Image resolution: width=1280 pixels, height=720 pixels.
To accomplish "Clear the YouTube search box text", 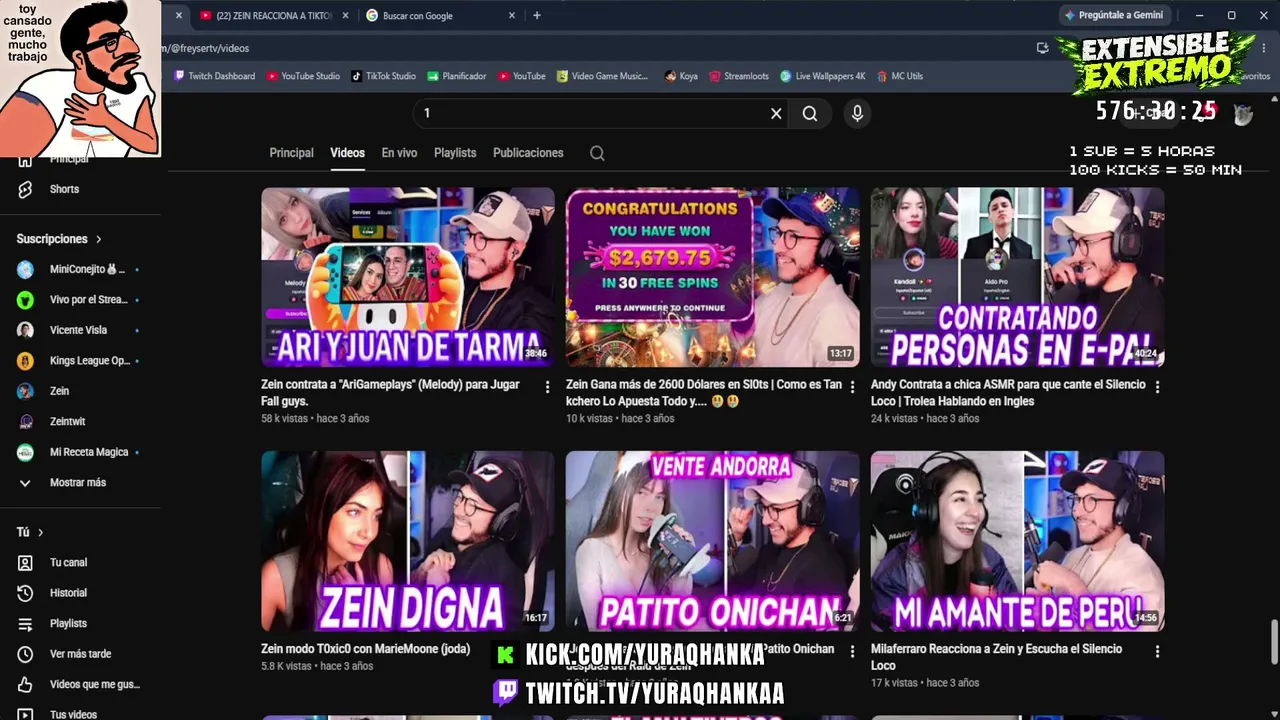I will click(776, 114).
